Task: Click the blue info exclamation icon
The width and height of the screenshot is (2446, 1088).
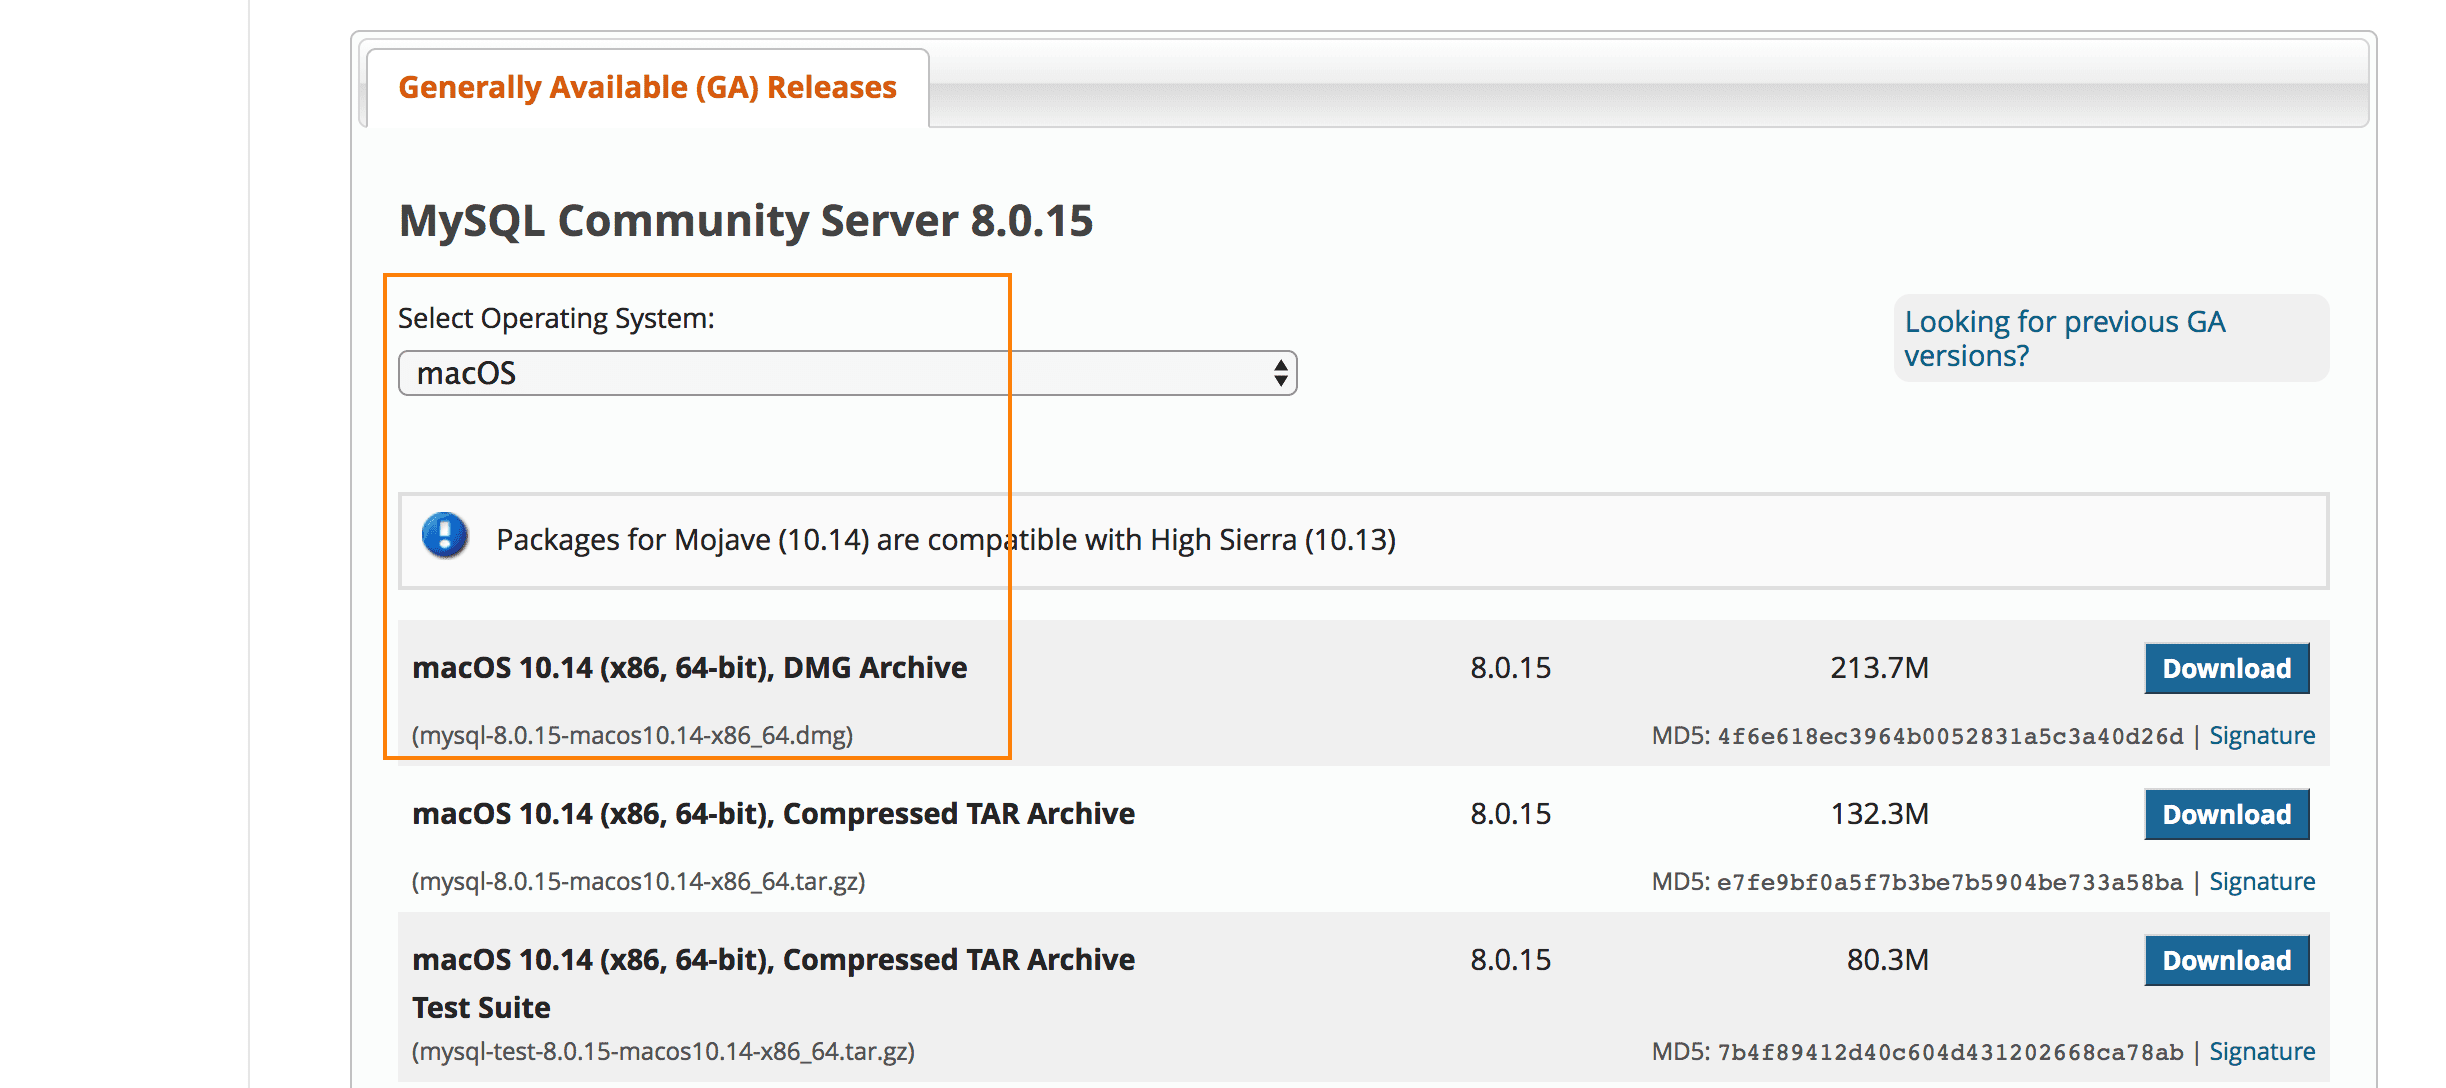Action: [x=445, y=535]
